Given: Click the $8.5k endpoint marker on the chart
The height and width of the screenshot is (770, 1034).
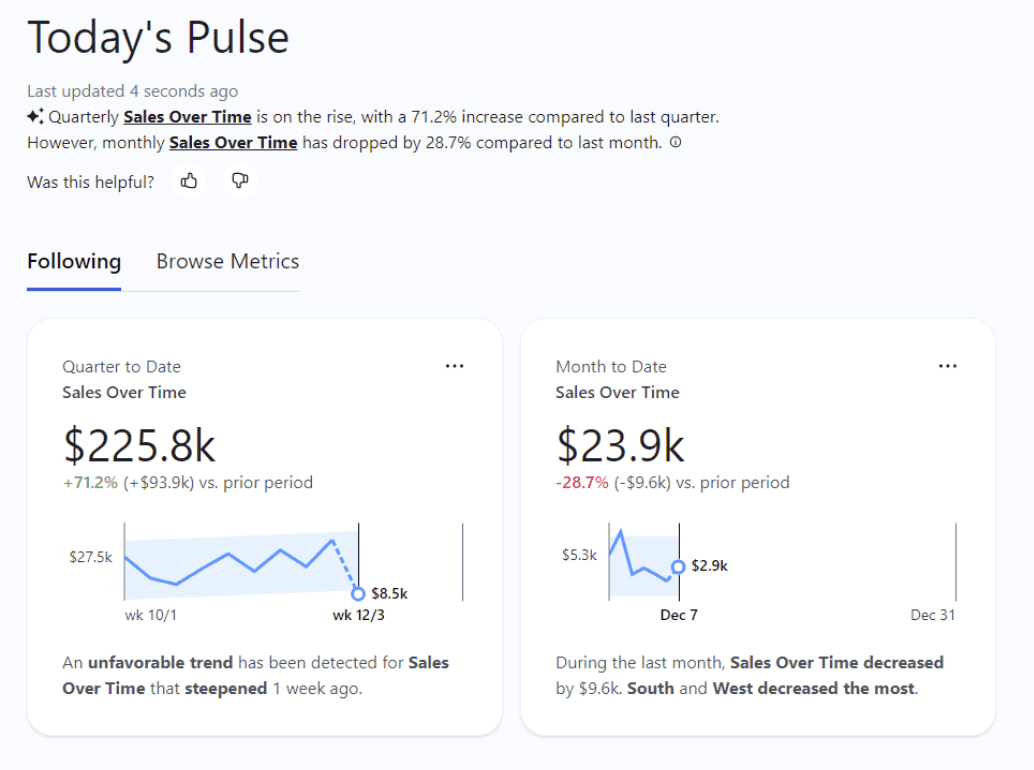Looking at the screenshot, I should [359, 593].
